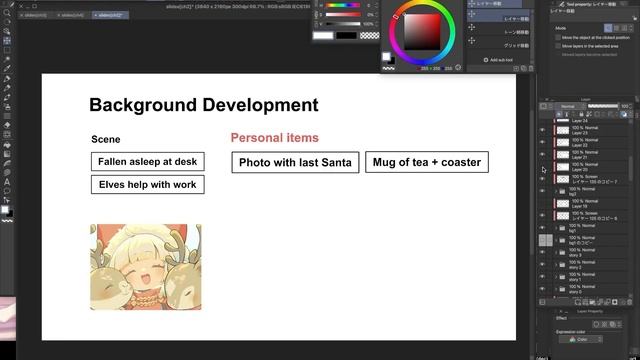Viewport: 640px width, 360px height.
Task: Click Lock layer icon in Layer panel
Action: (581, 114)
